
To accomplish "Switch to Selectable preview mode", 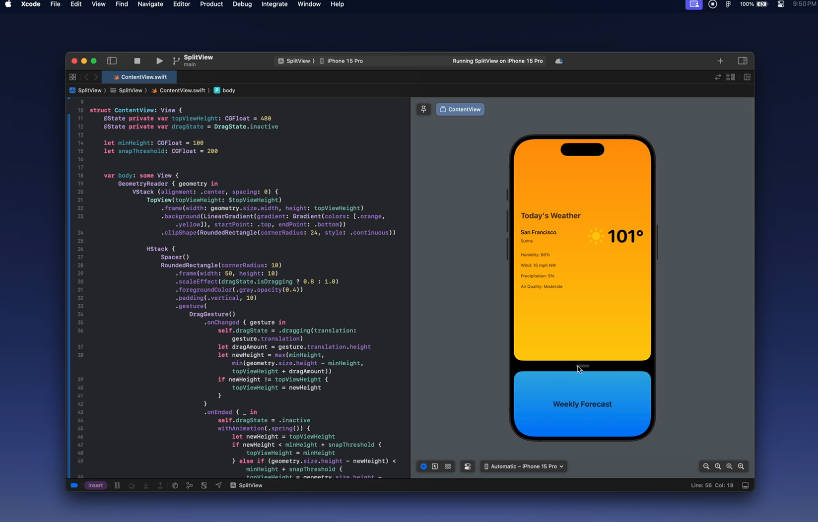I will [435, 467].
